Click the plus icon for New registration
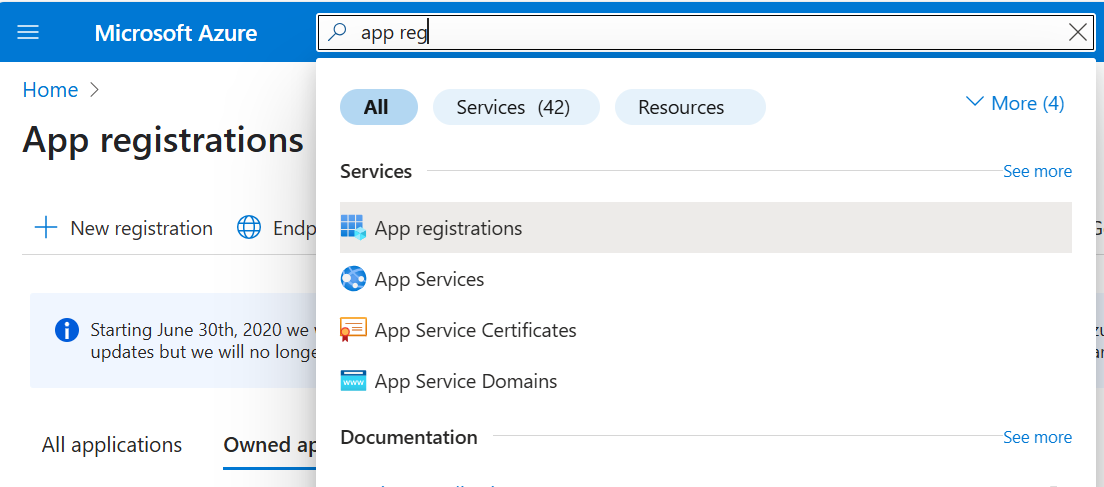The height and width of the screenshot is (487, 1104). click(x=46, y=228)
